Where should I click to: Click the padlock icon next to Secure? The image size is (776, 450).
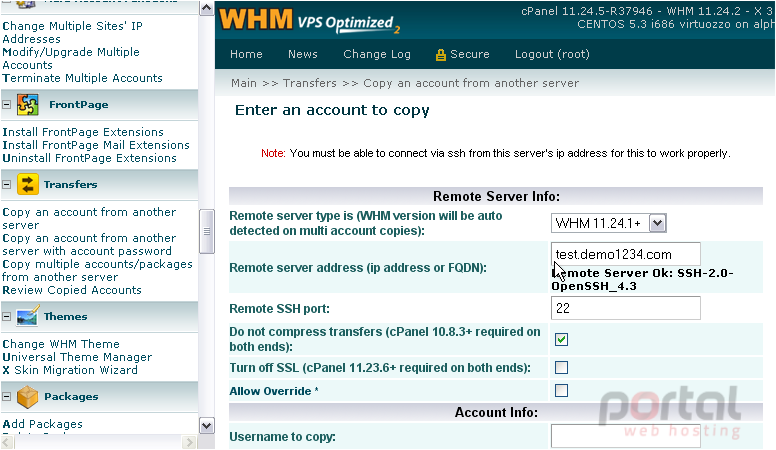(x=440, y=55)
